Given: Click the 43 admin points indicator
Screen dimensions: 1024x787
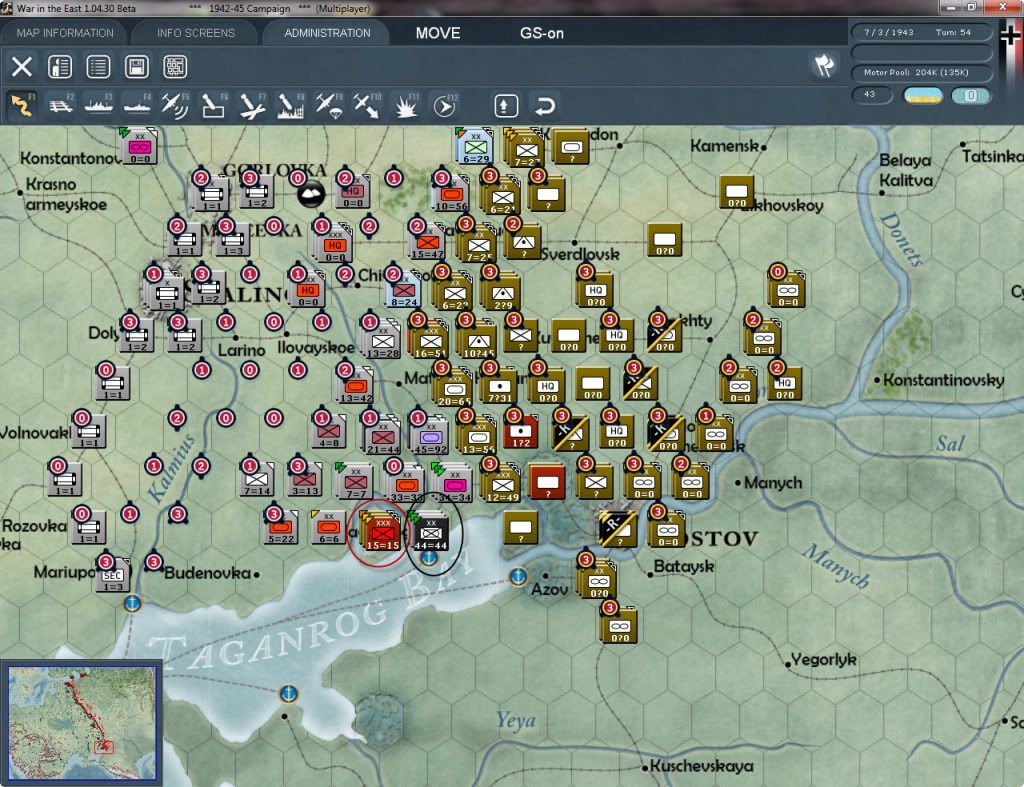Looking at the screenshot, I should [x=871, y=95].
